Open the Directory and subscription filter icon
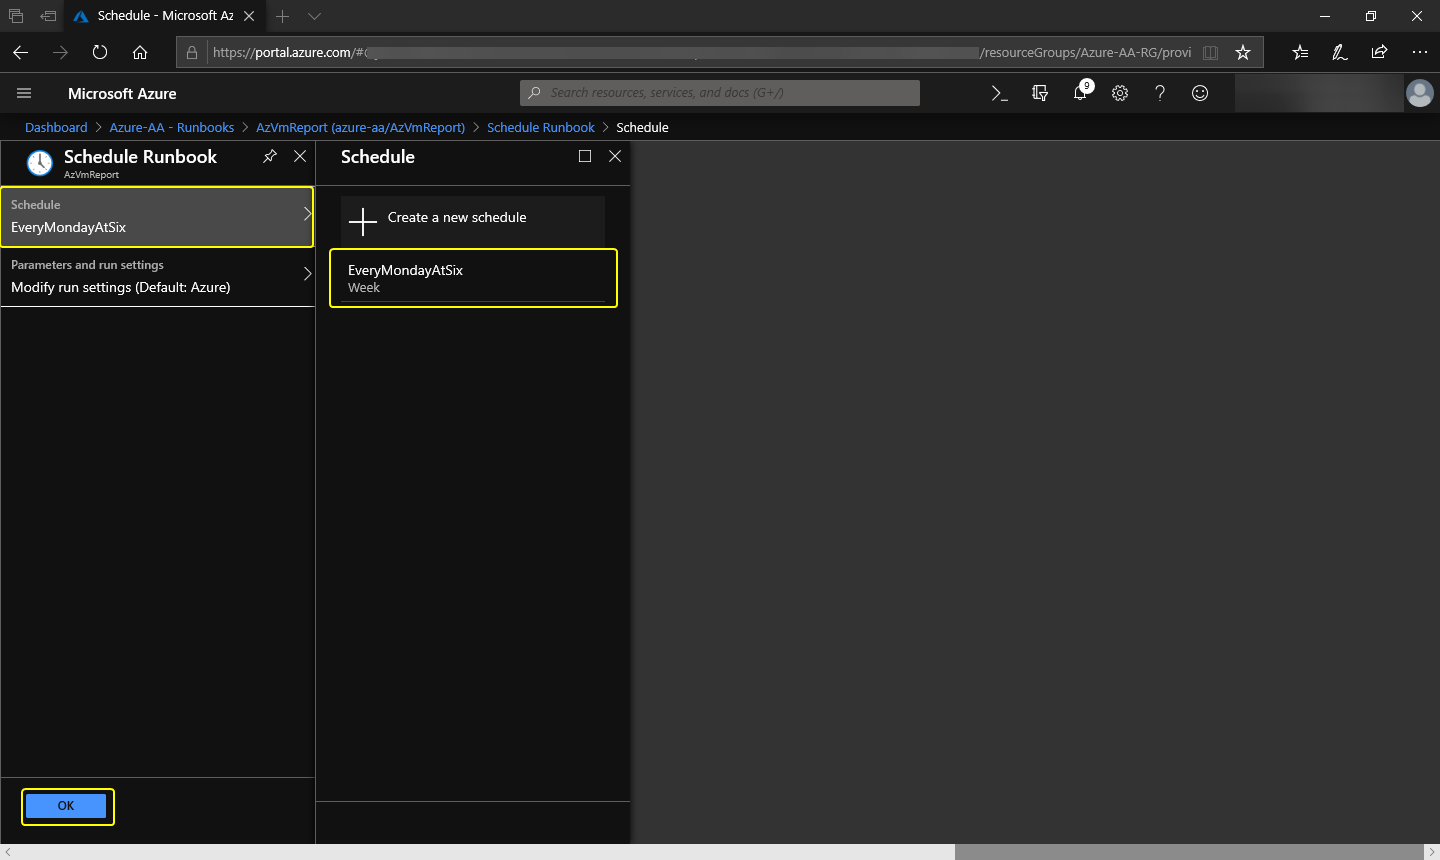Viewport: 1440px width, 860px height. 1040,93
